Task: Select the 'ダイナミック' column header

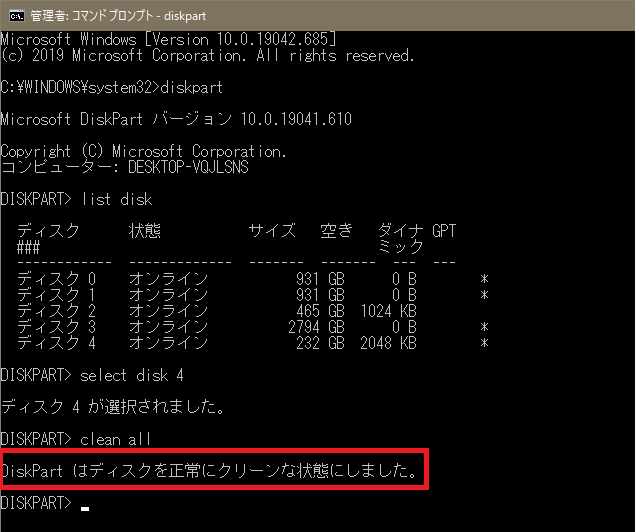Action: [401, 239]
